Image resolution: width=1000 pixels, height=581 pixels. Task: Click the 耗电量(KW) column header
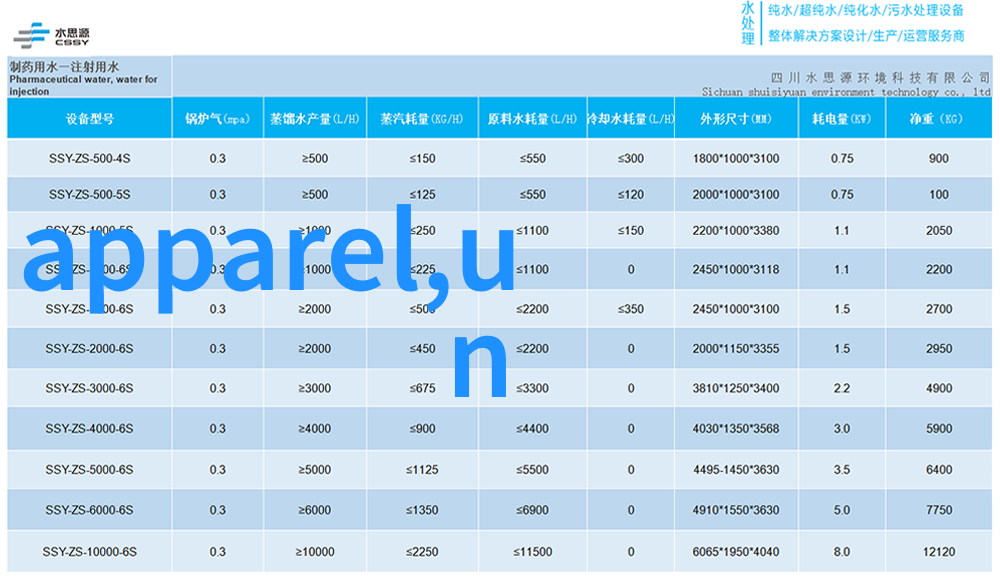841,119
